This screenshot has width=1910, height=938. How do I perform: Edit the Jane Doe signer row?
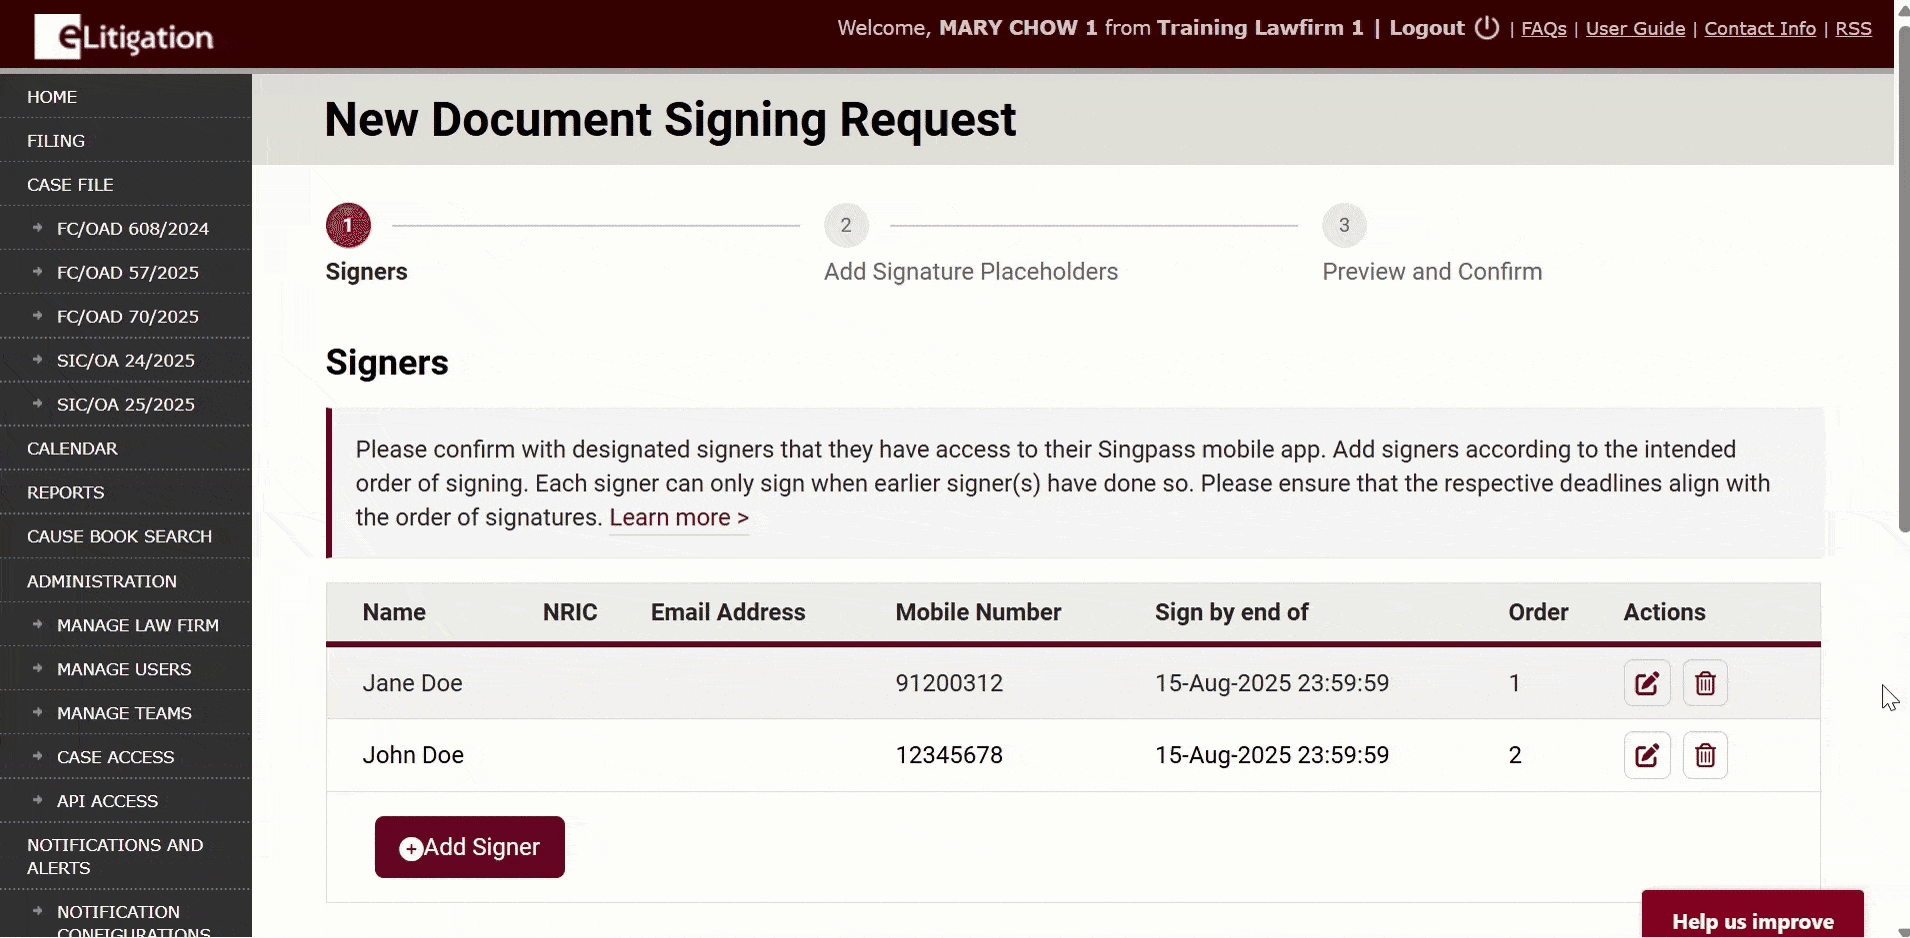pos(1646,683)
